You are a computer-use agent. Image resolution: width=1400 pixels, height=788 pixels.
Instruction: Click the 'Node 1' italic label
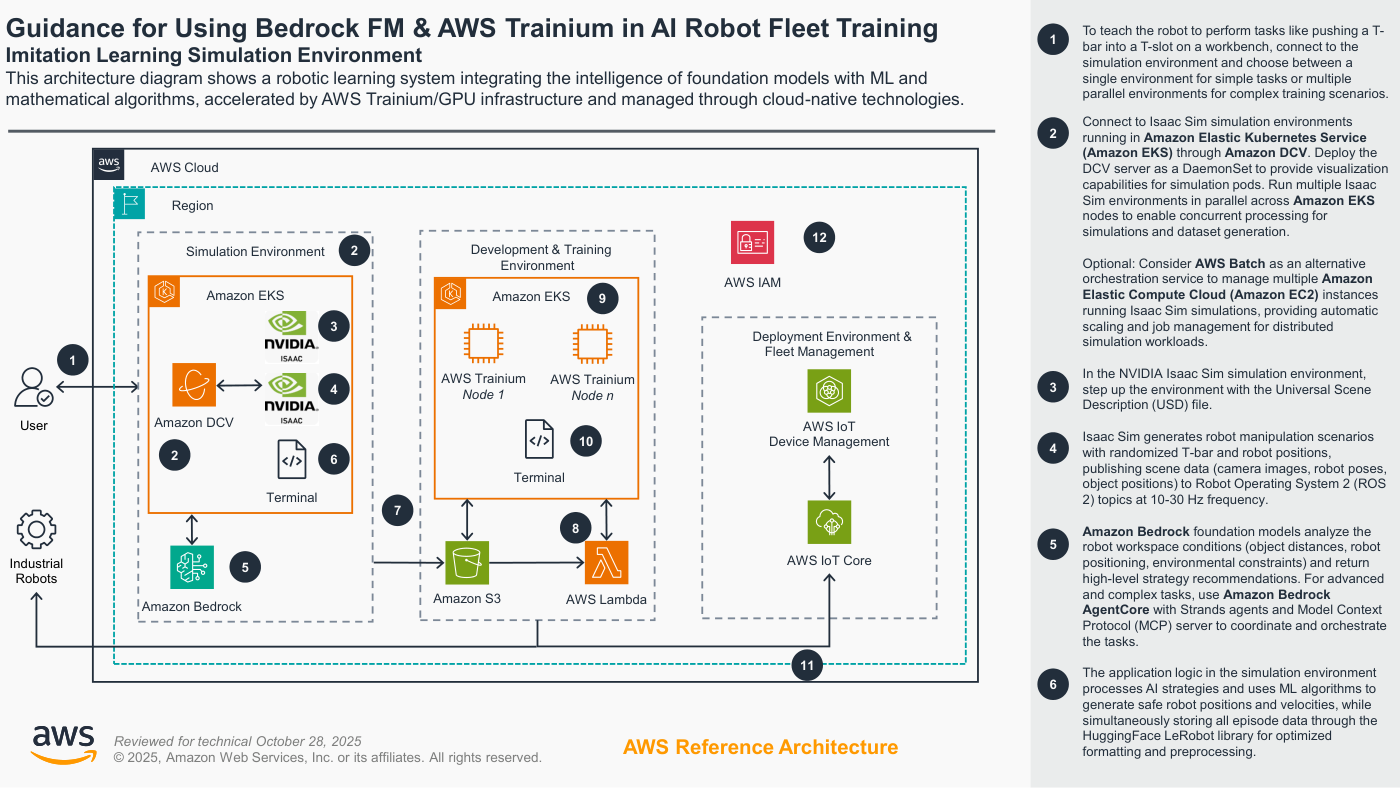click(483, 395)
